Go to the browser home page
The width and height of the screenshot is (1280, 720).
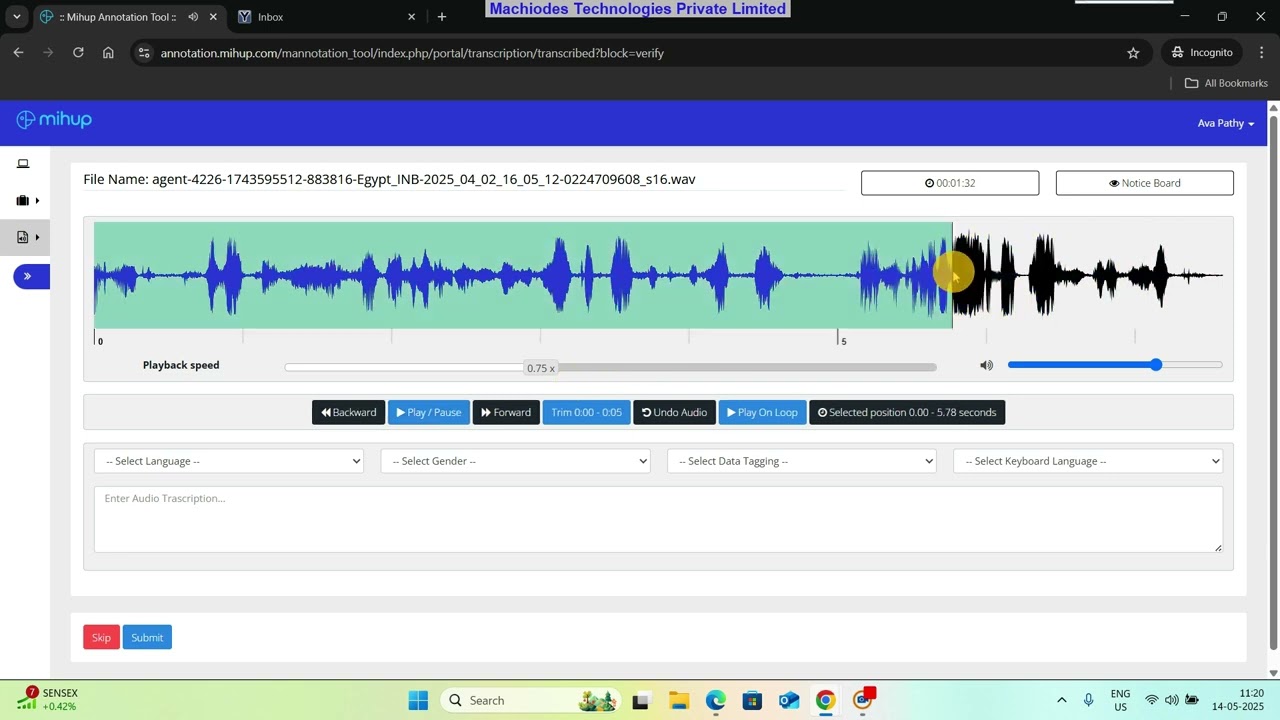pos(108,53)
